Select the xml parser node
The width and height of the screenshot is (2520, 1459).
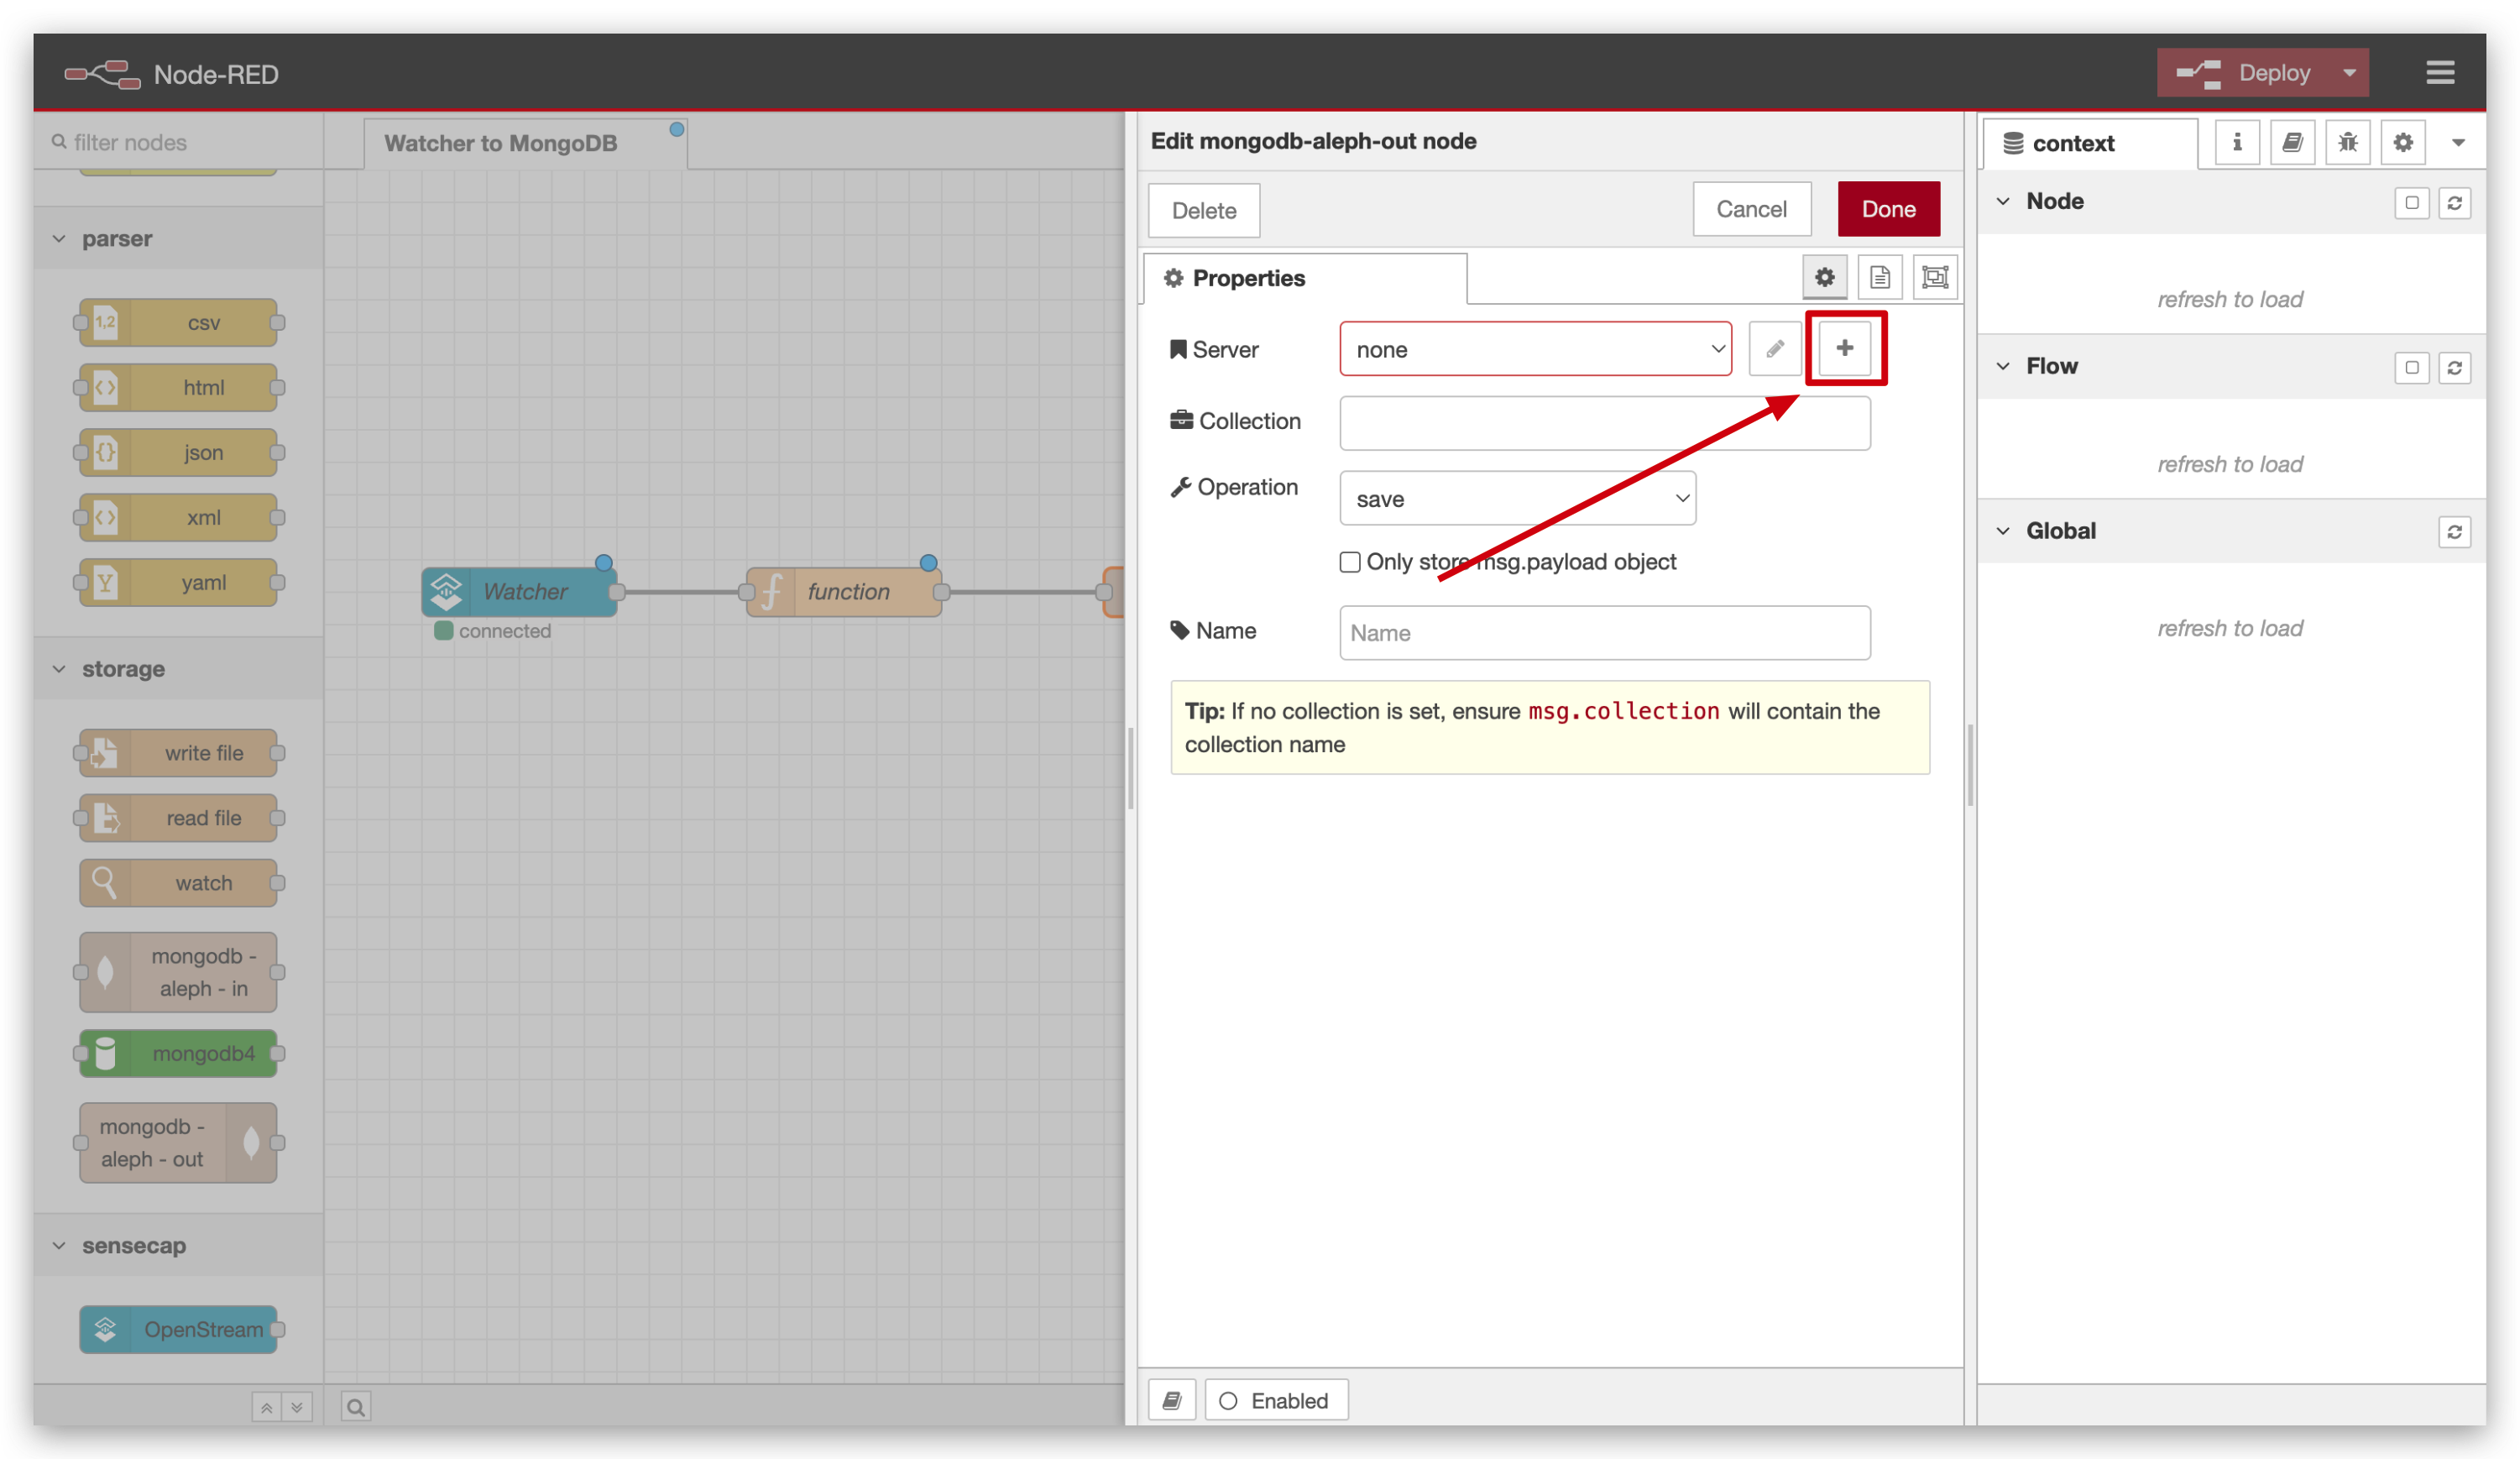tap(178, 518)
